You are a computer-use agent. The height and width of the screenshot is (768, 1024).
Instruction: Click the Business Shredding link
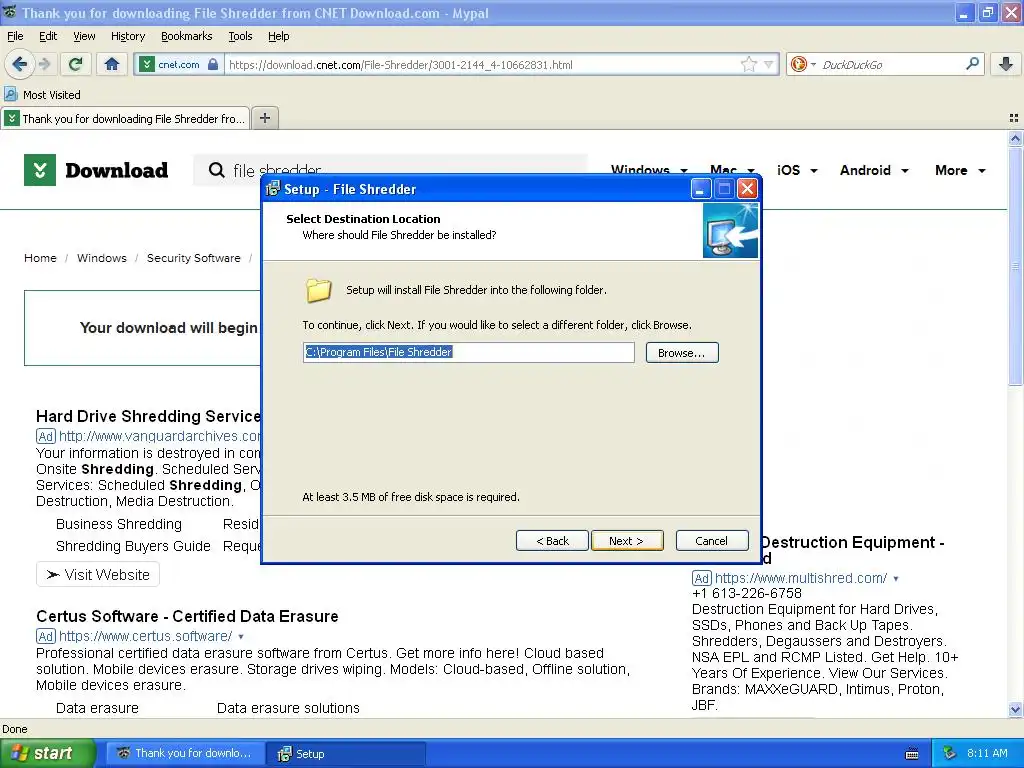click(x=119, y=524)
